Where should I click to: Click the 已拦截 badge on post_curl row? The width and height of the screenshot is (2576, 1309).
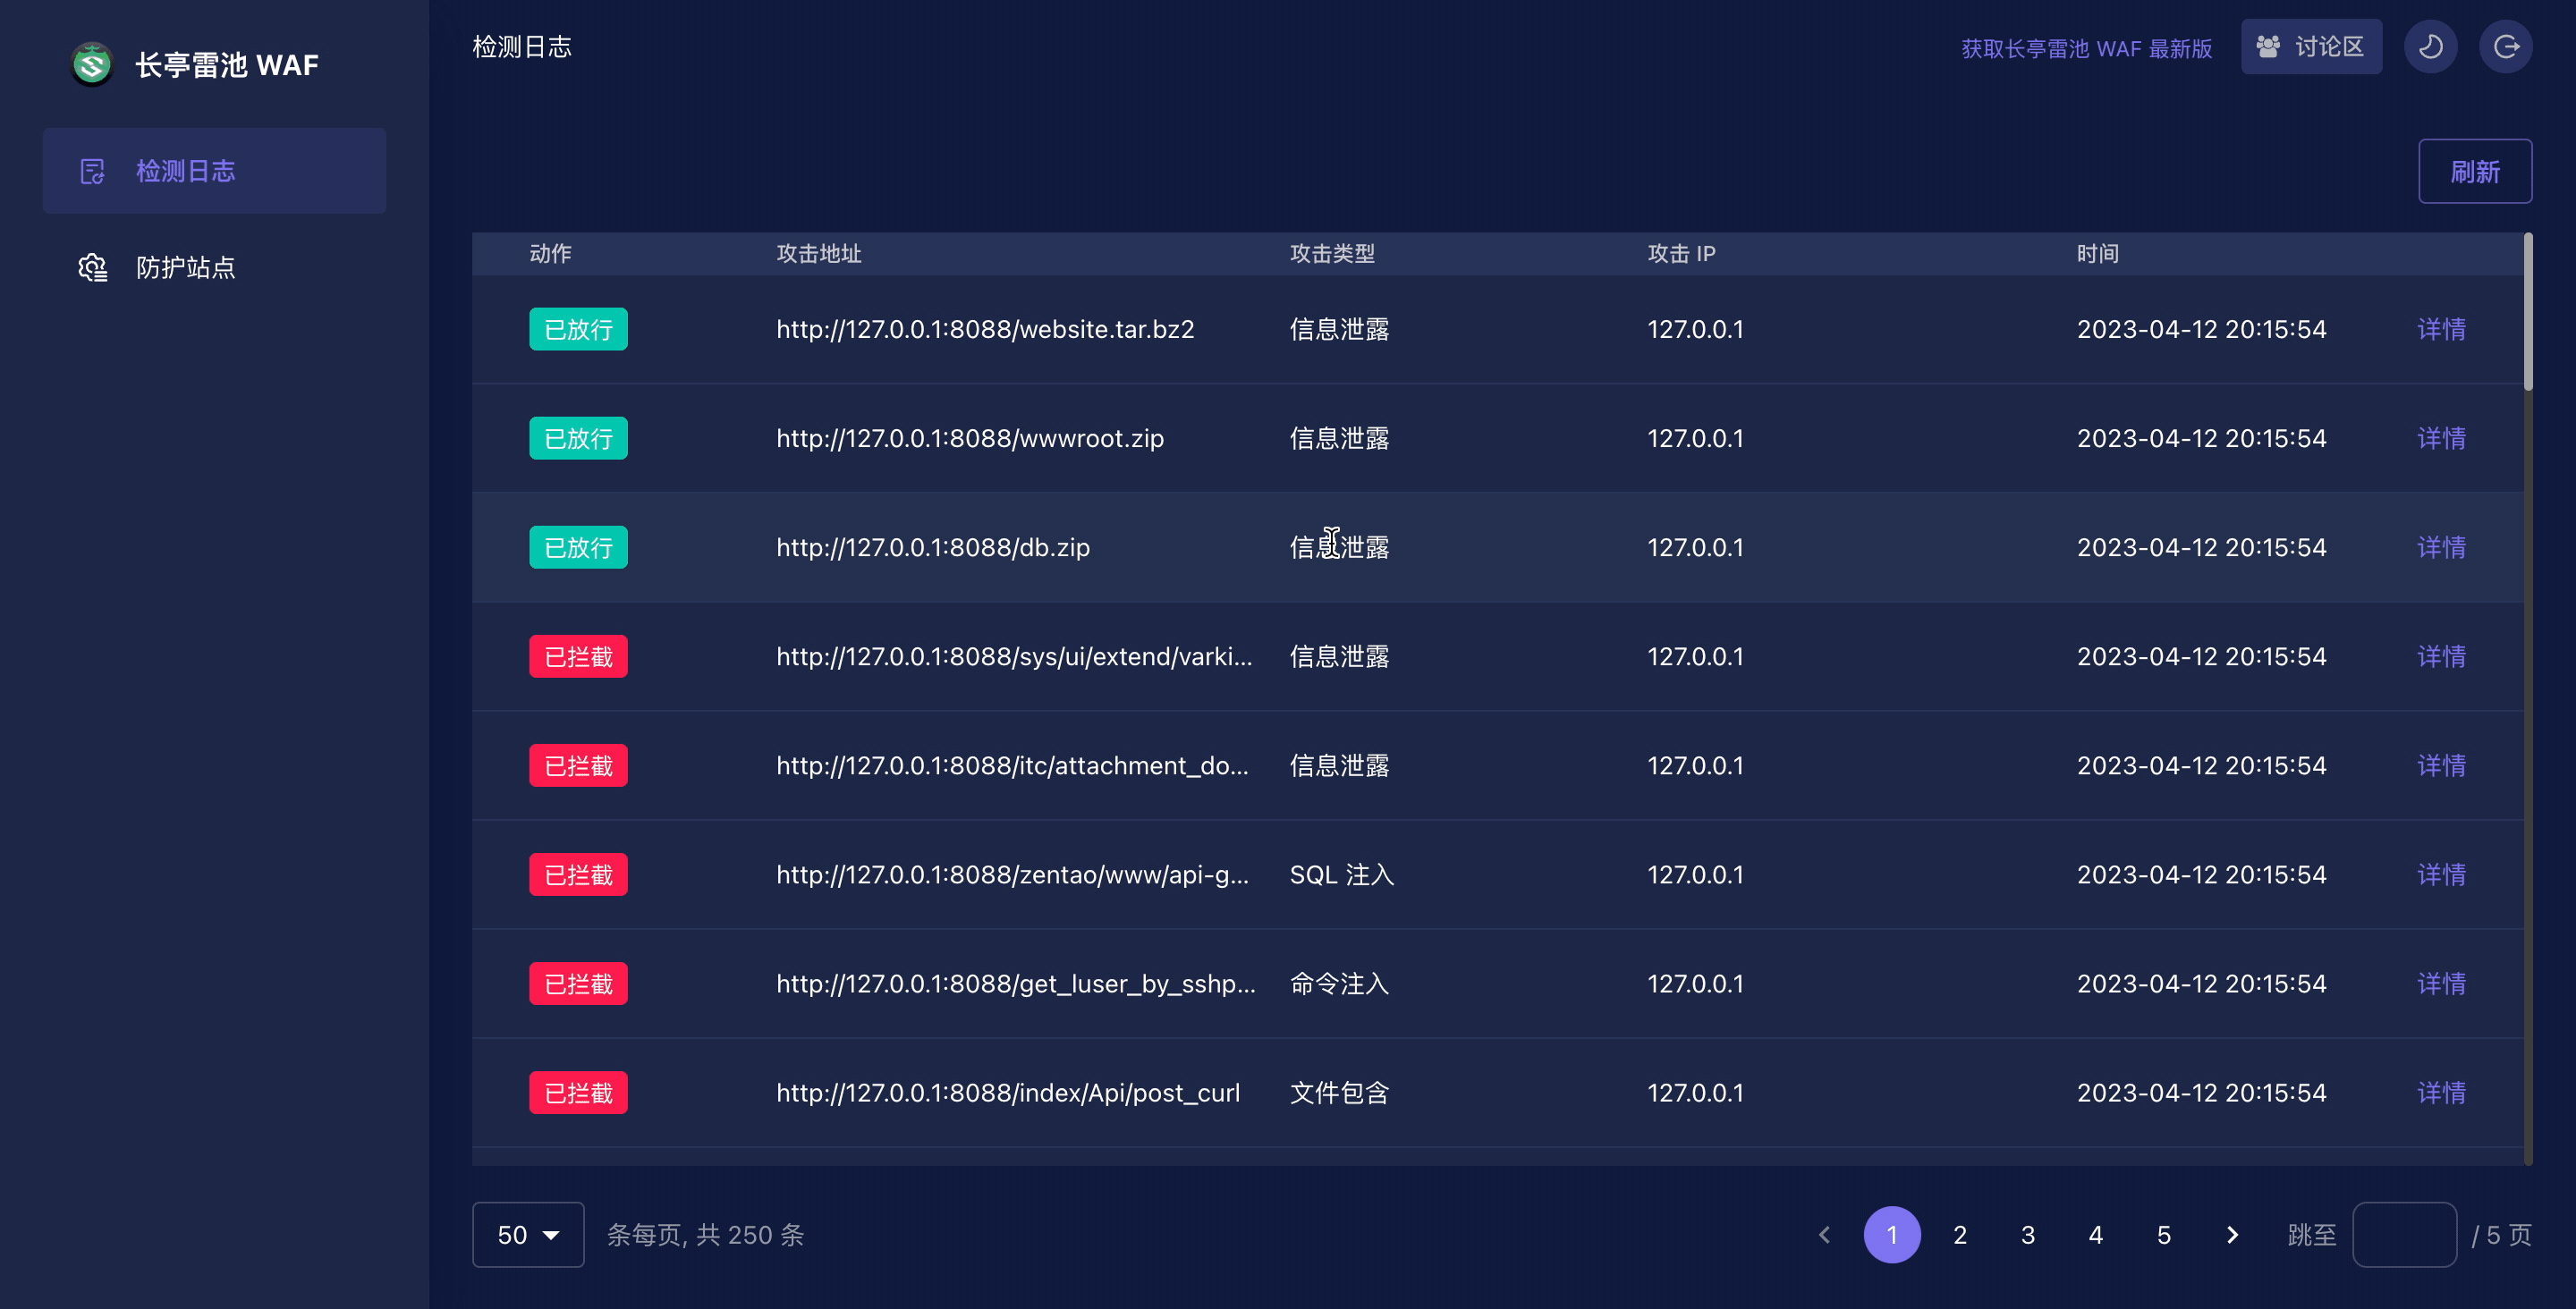click(578, 1093)
